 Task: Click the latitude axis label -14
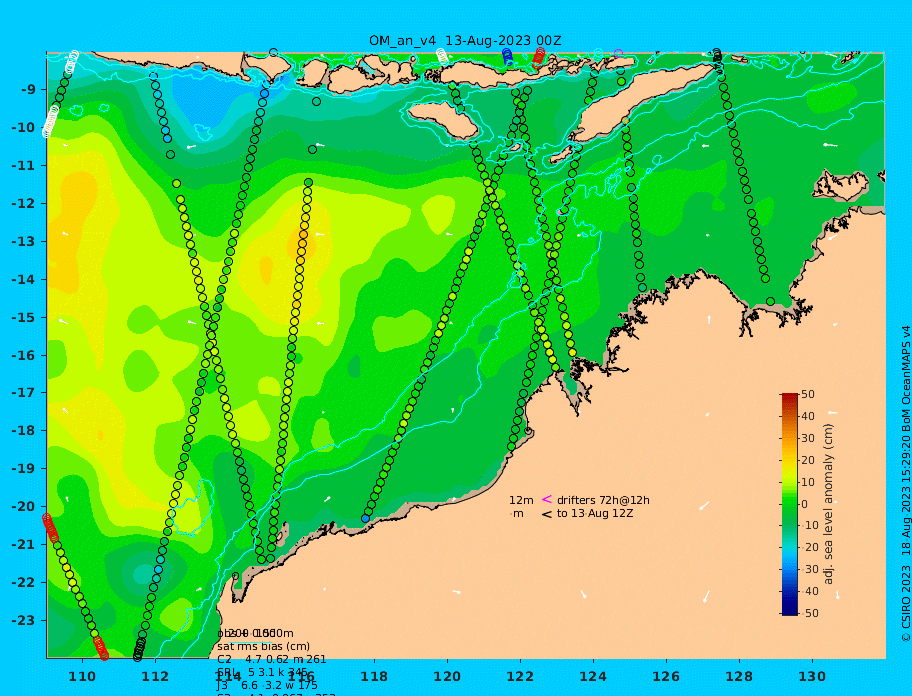[x=24, y=280]
